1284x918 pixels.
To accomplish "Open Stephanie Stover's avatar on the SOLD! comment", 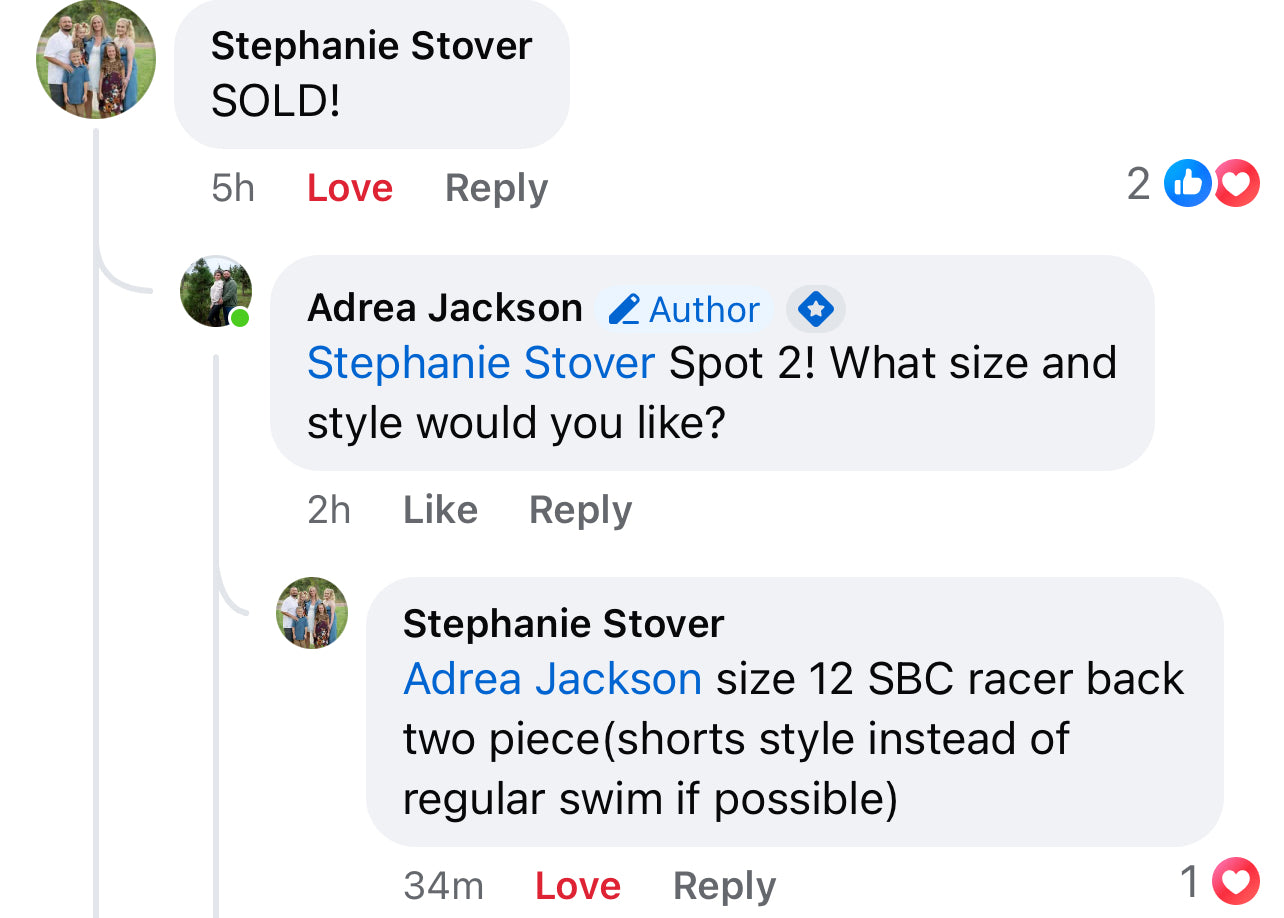I will 96,59.
